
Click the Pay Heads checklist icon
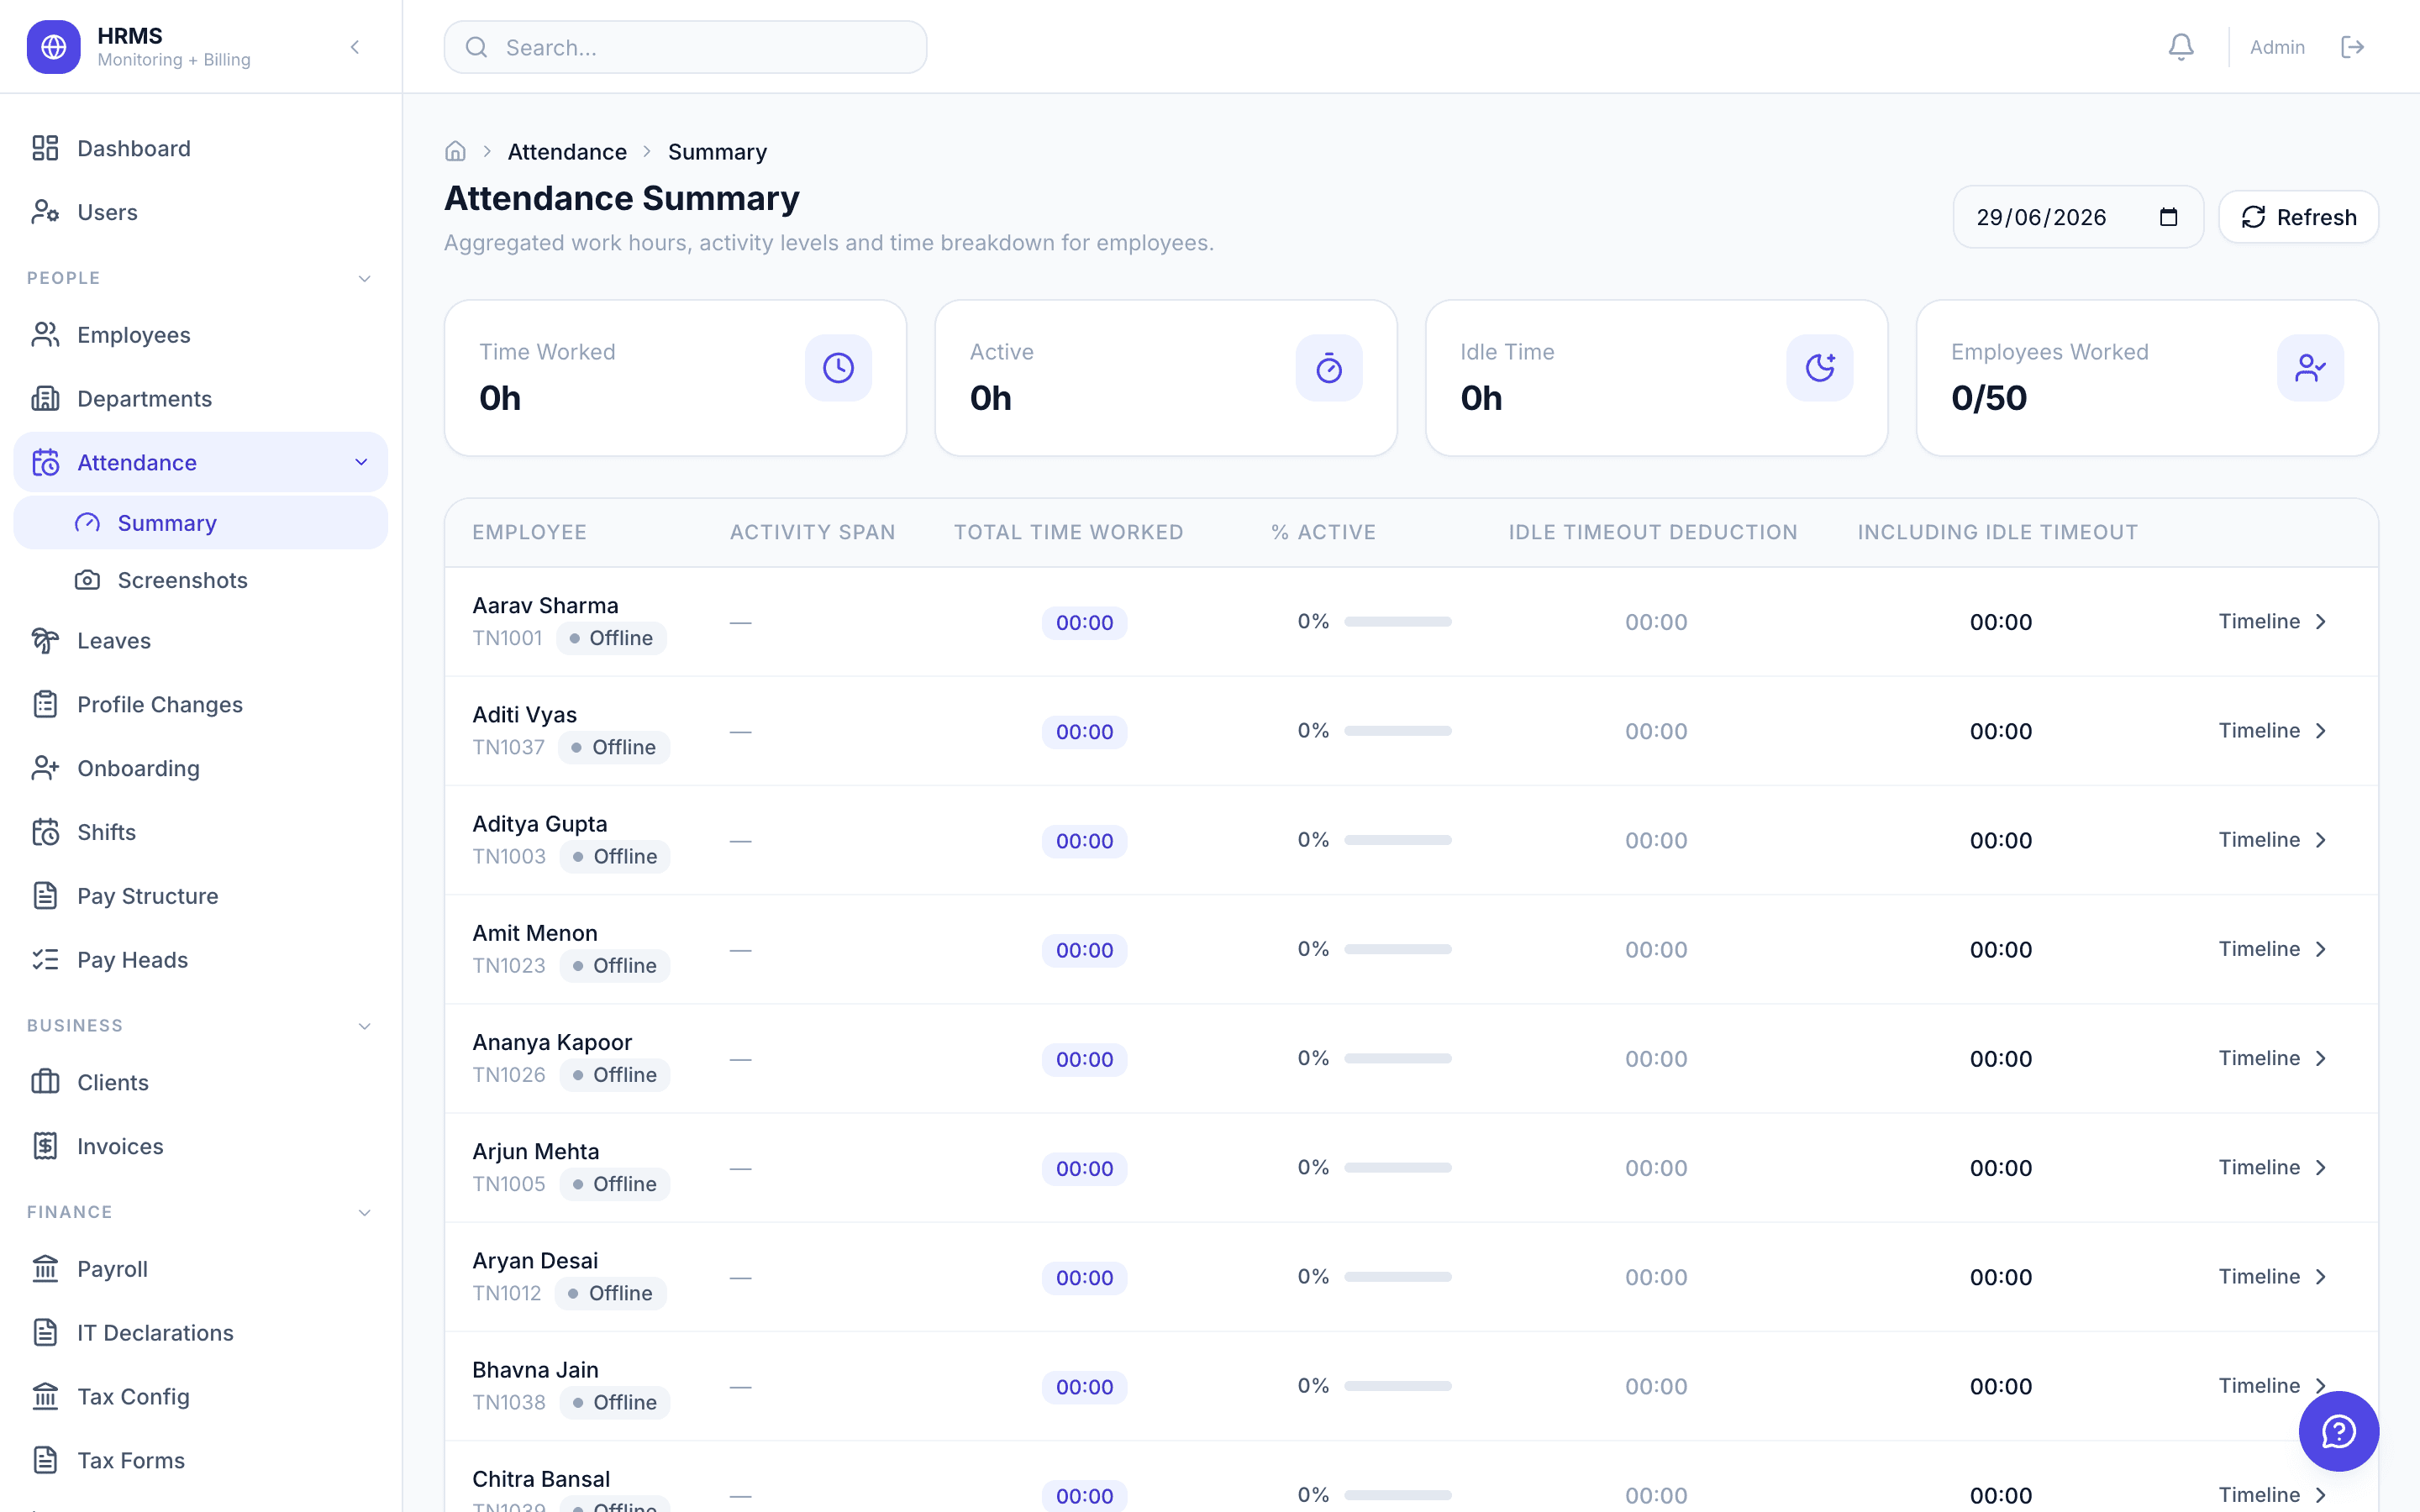[x=45, y=960]
